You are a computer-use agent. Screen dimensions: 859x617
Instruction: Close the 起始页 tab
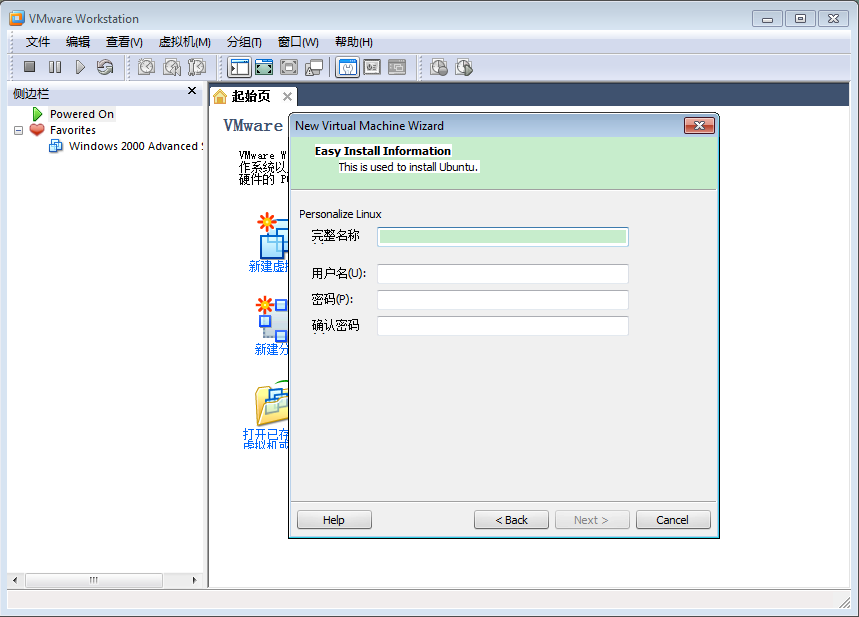[287, 96]
